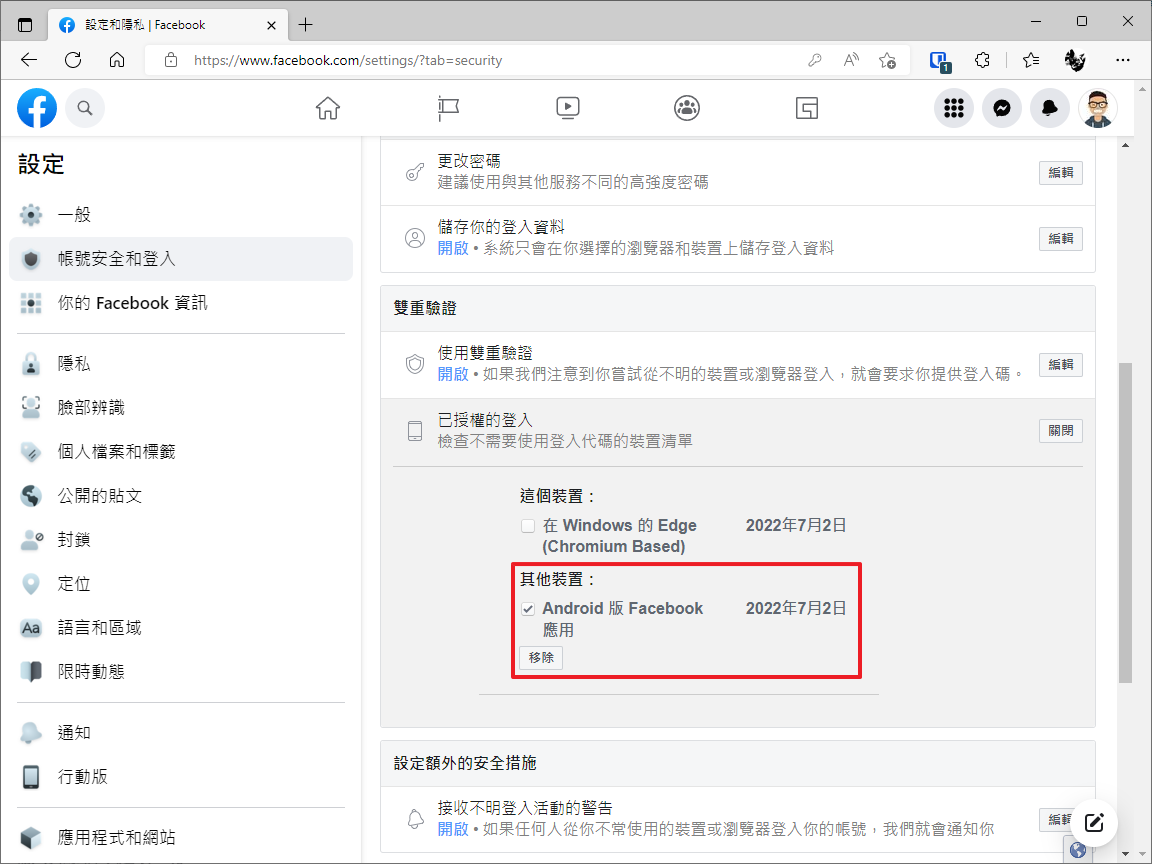
Task: Open the Edge favorites list icon
Action: click(x=1031, y=60)
